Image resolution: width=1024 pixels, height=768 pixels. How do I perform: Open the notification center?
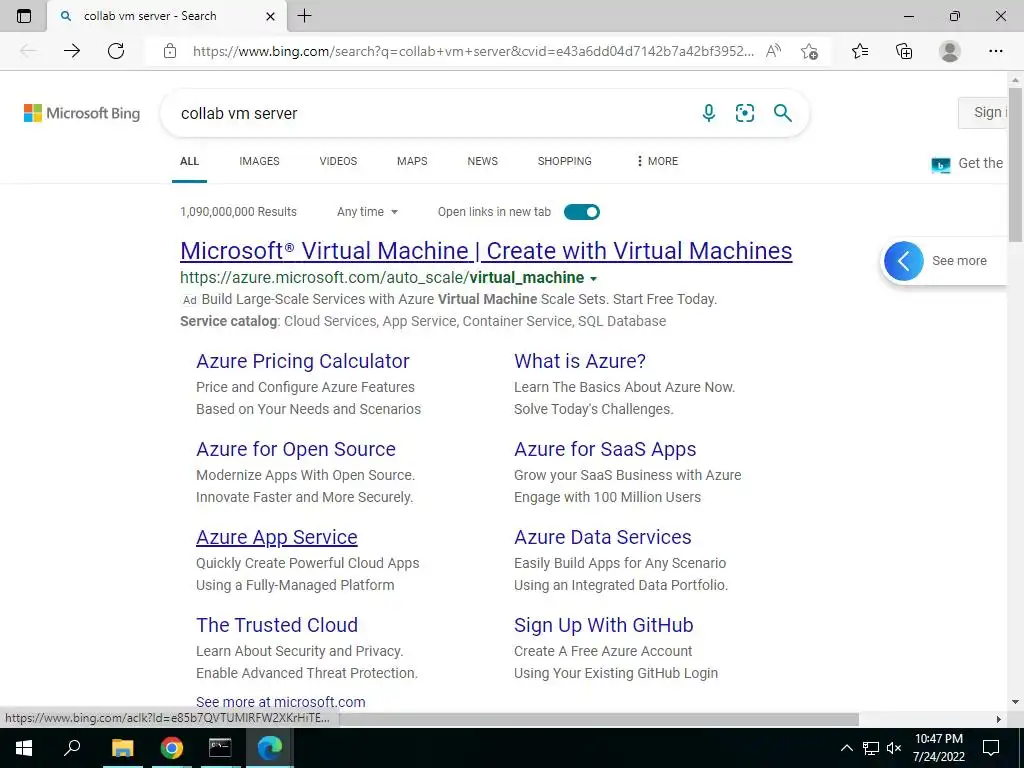991,748
